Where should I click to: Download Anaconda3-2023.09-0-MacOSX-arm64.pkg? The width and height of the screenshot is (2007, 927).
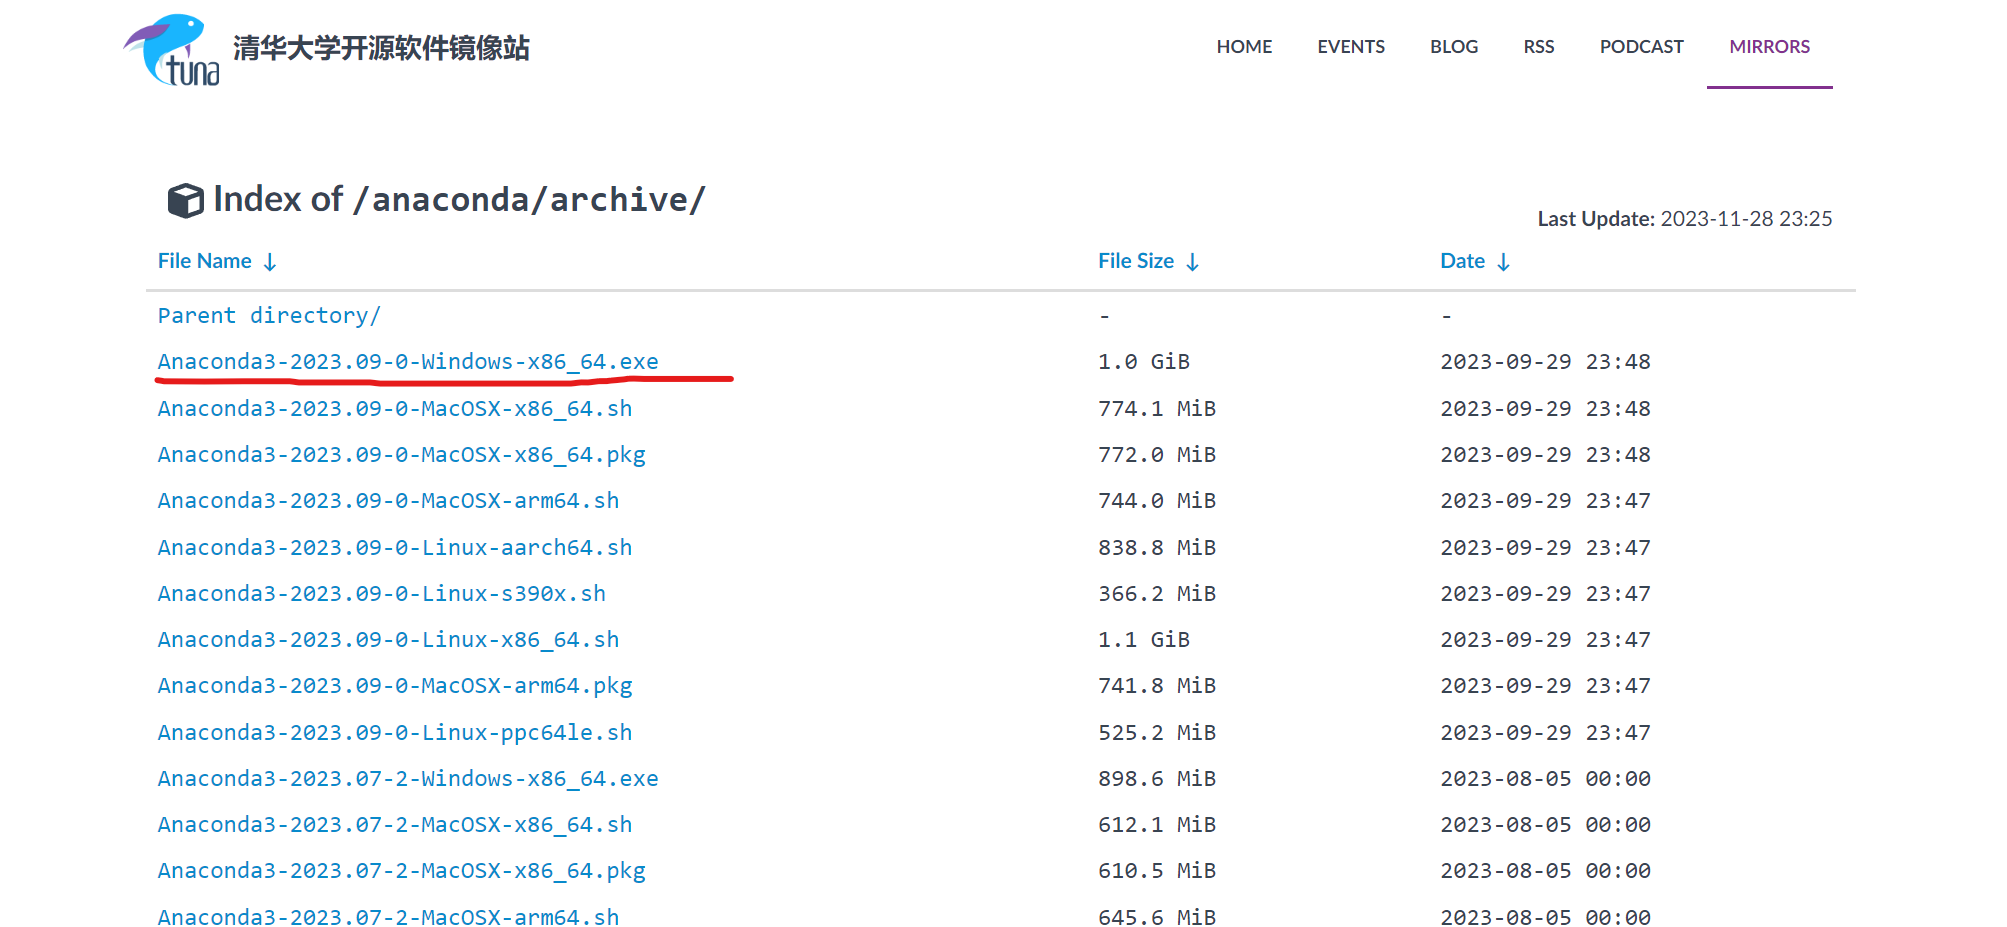click(x=395, y=686)
